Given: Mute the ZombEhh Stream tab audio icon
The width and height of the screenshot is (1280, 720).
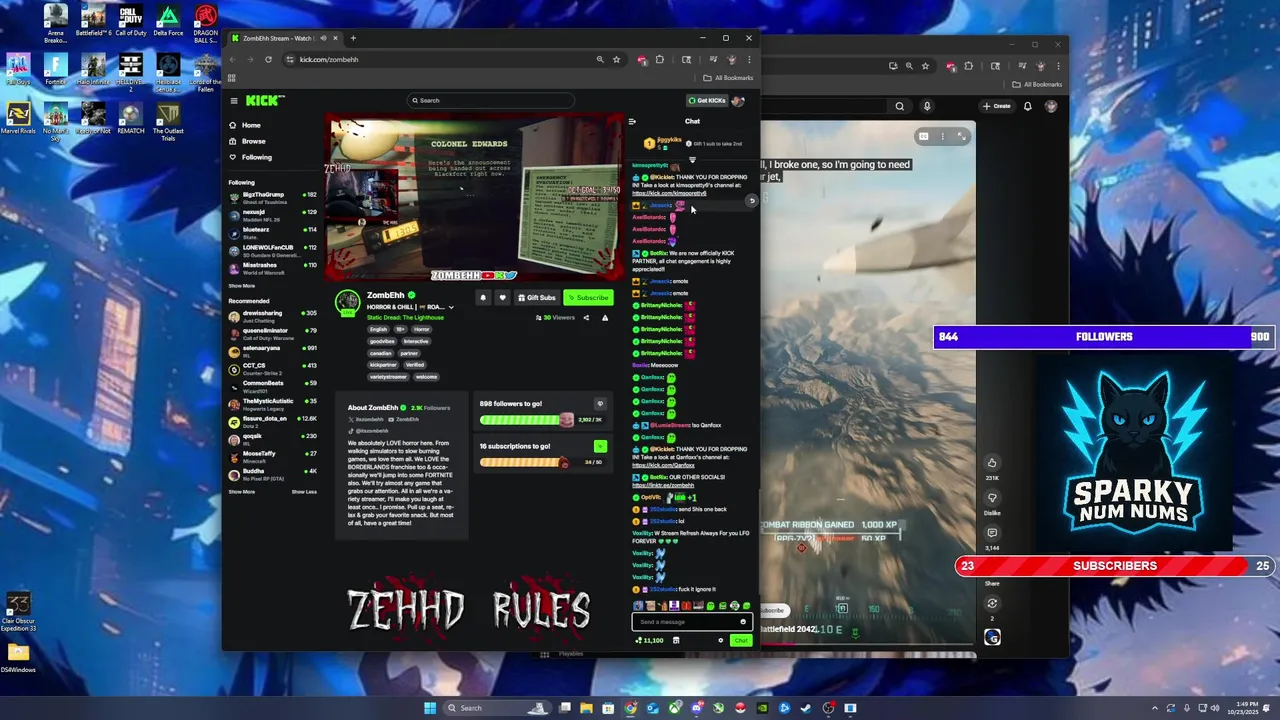Looking at the screenshot, I should (x=323, y=38).
